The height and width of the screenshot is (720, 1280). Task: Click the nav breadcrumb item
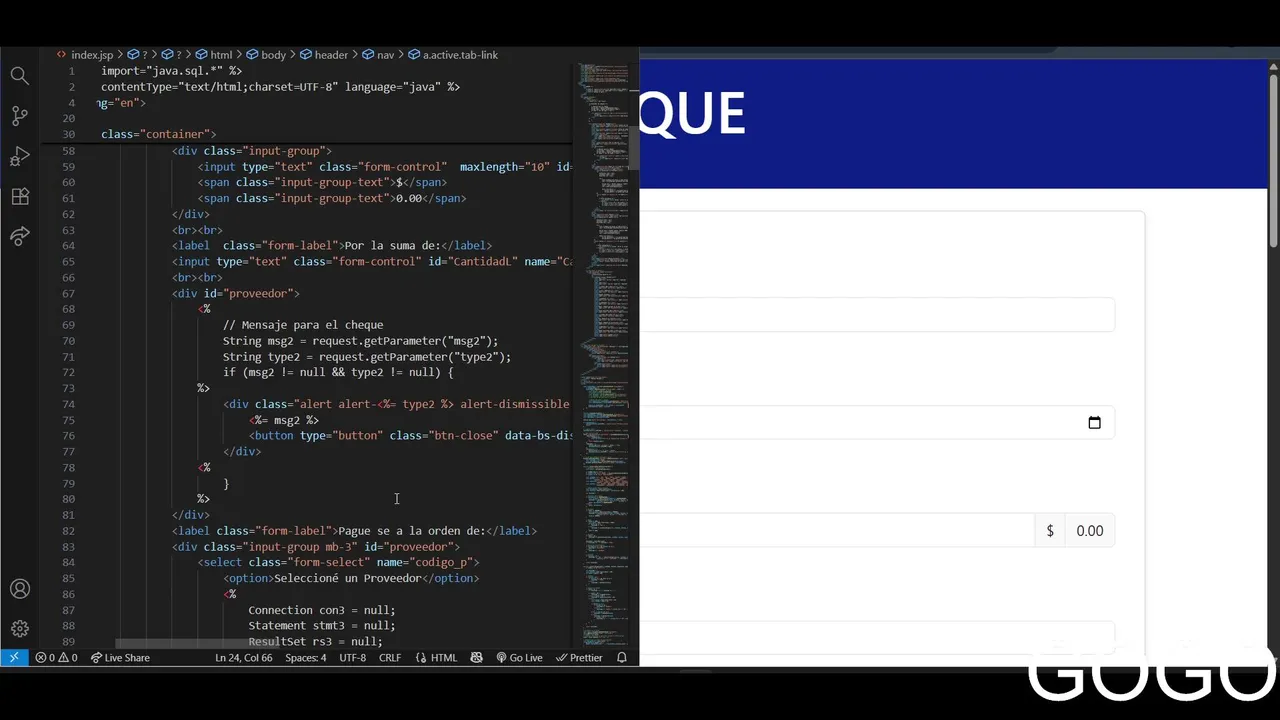tap(378, 55)
